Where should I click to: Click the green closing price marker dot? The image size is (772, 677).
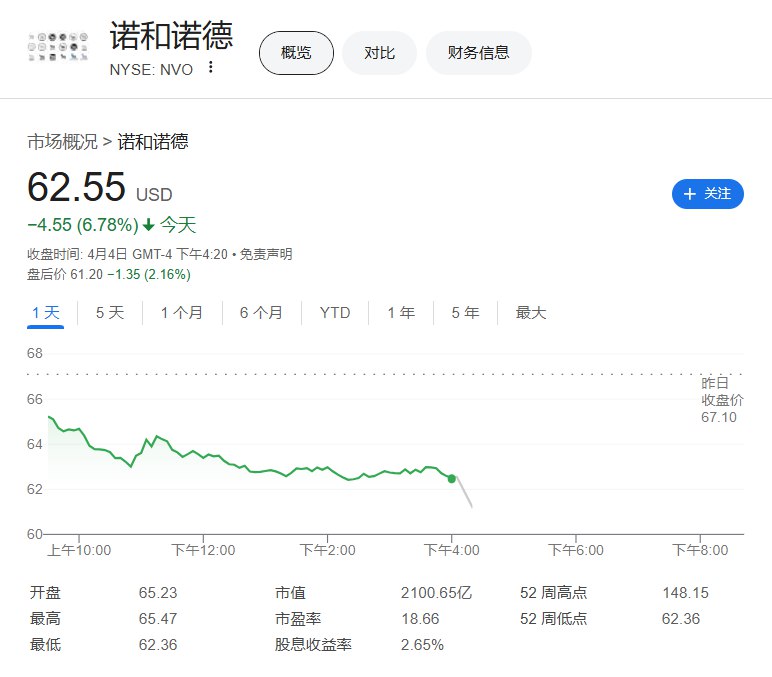click(452, 479)
